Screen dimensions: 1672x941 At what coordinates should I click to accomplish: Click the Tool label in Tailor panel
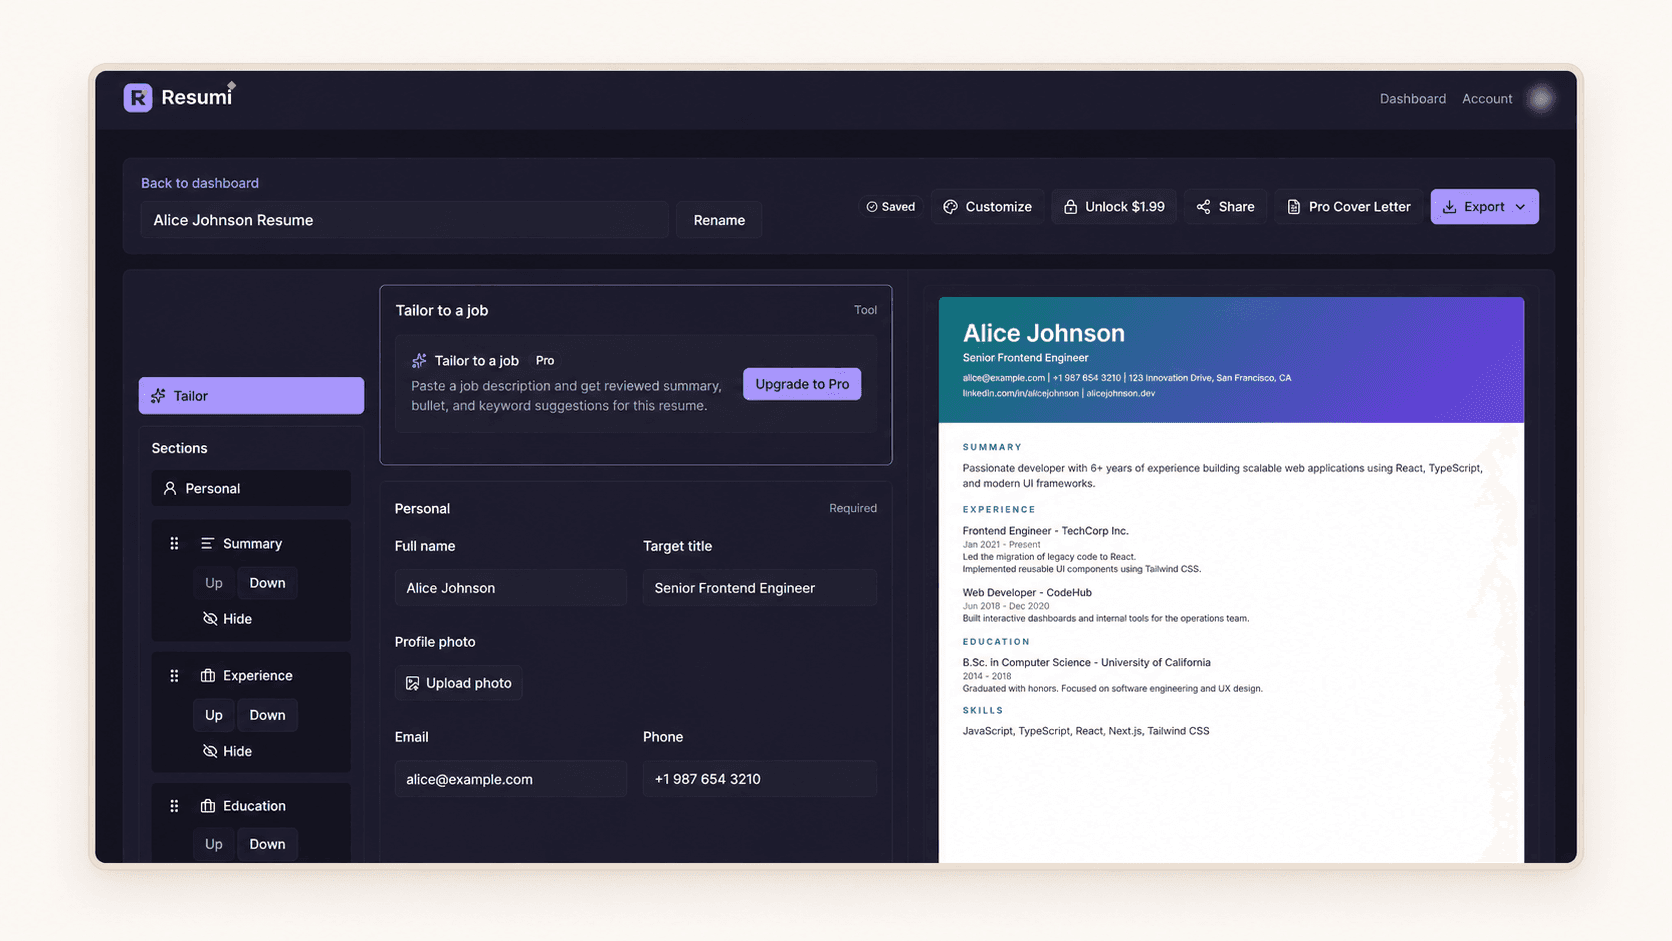(x=865, y=310)
